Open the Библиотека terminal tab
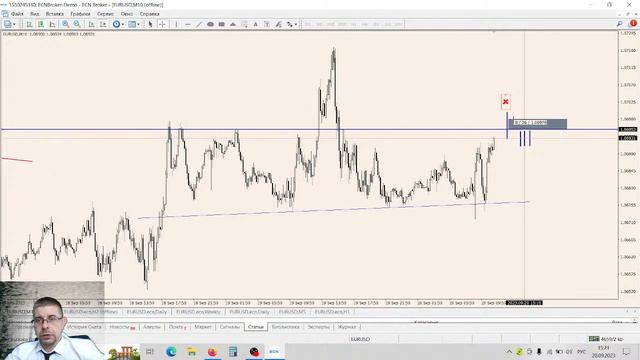The width and height of the screenshot is (640, 360). 285,327
